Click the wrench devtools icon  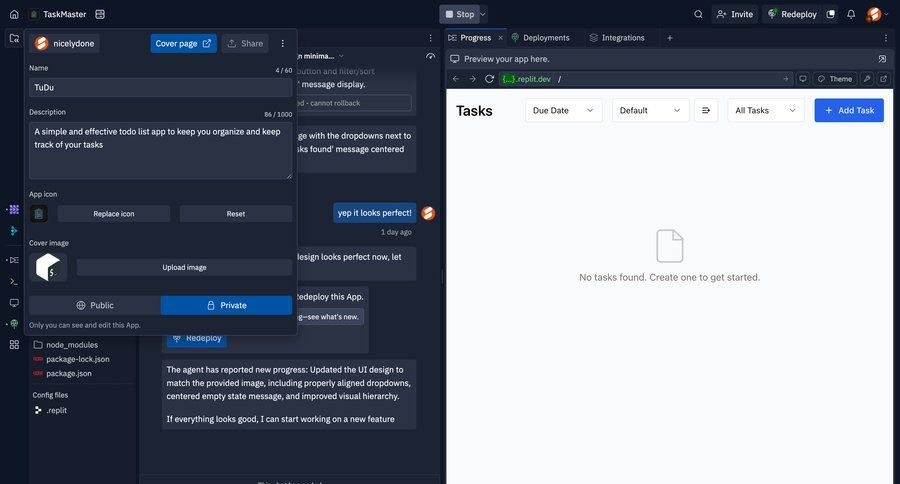tap(867, 79)
